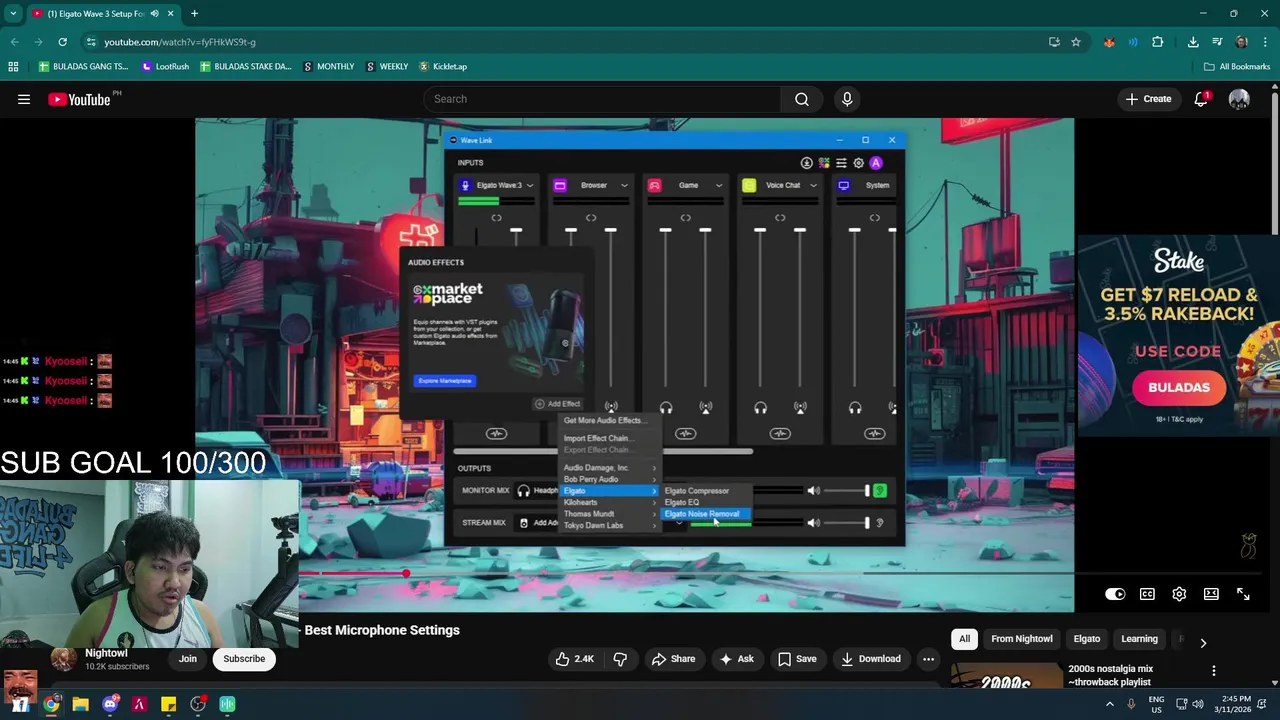Bookmark this tab with the star
This screenshot has height=720, width=1280.
1076,42
